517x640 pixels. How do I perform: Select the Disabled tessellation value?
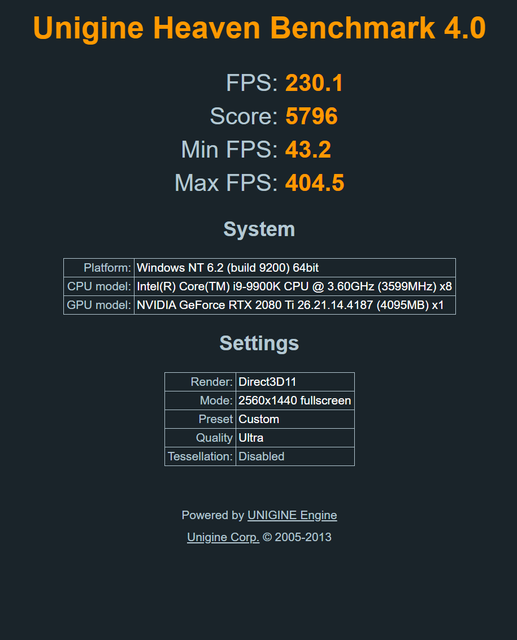295,456
